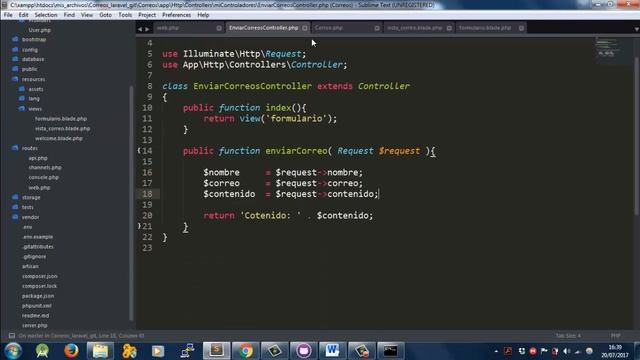Viewport: 640px width, 360px height.
Task: Click the database folder icon
Action: [15, 59]
